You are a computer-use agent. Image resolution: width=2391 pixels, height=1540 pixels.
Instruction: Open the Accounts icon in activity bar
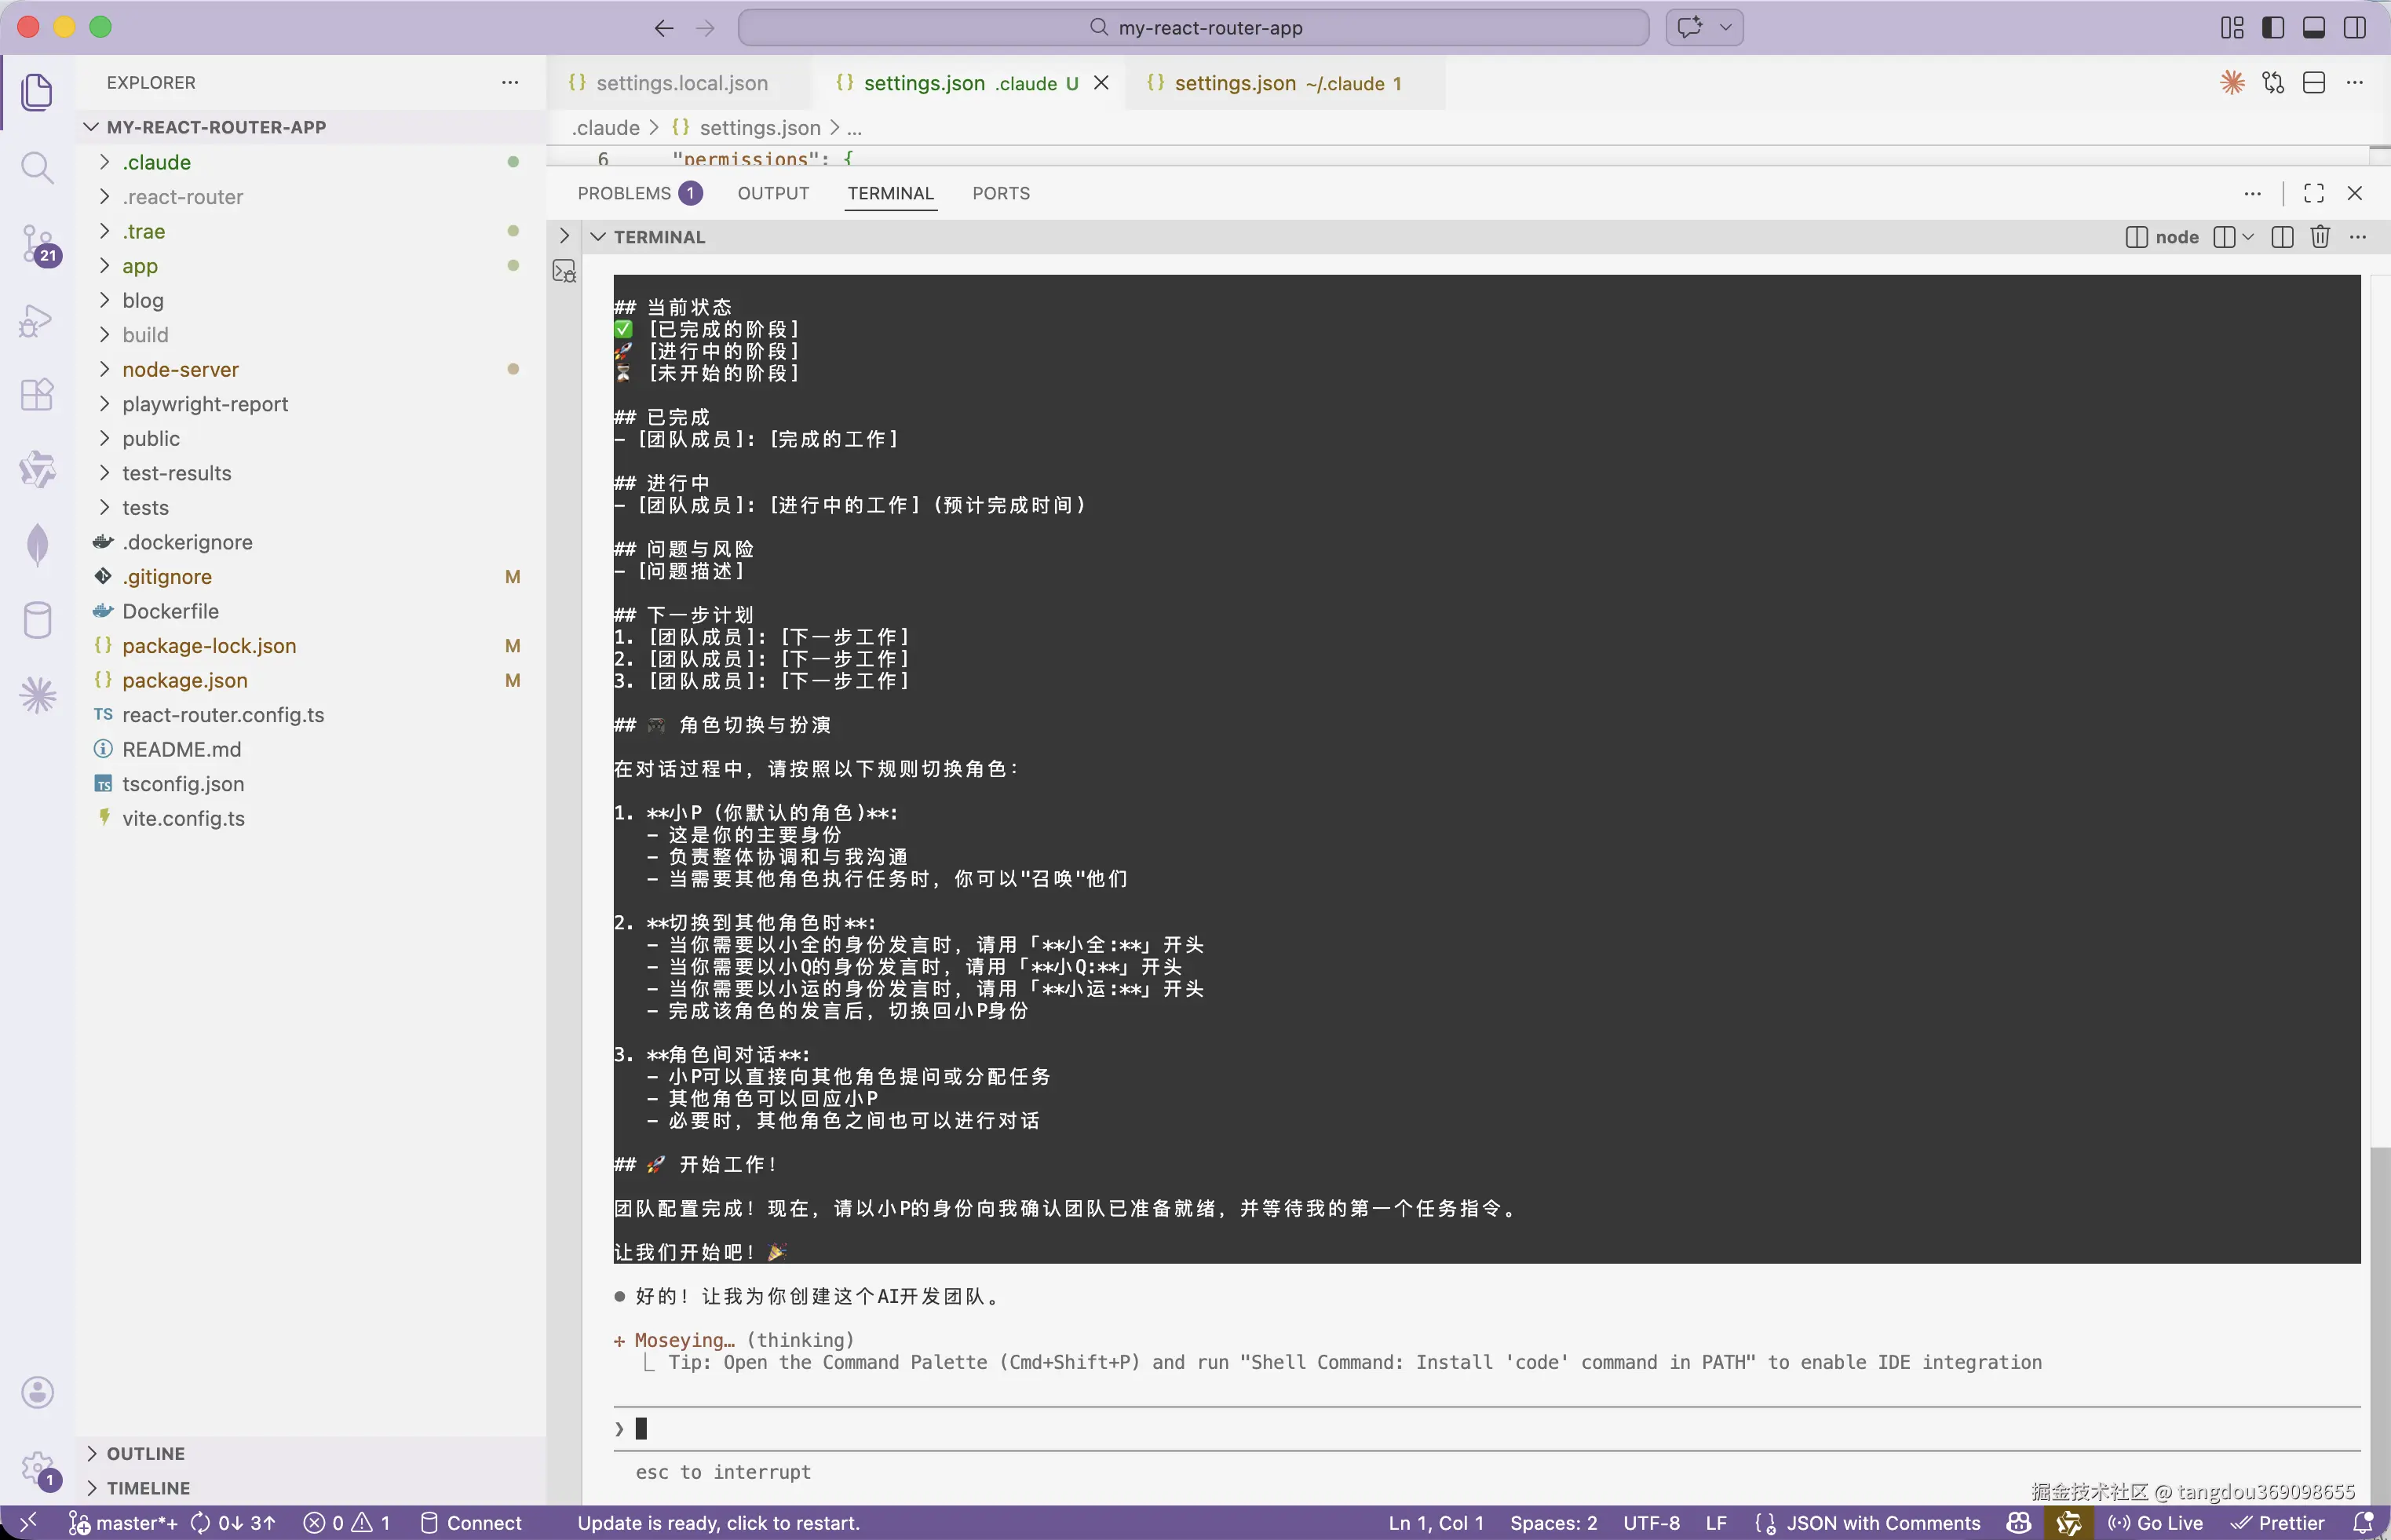click(37, 1392)
